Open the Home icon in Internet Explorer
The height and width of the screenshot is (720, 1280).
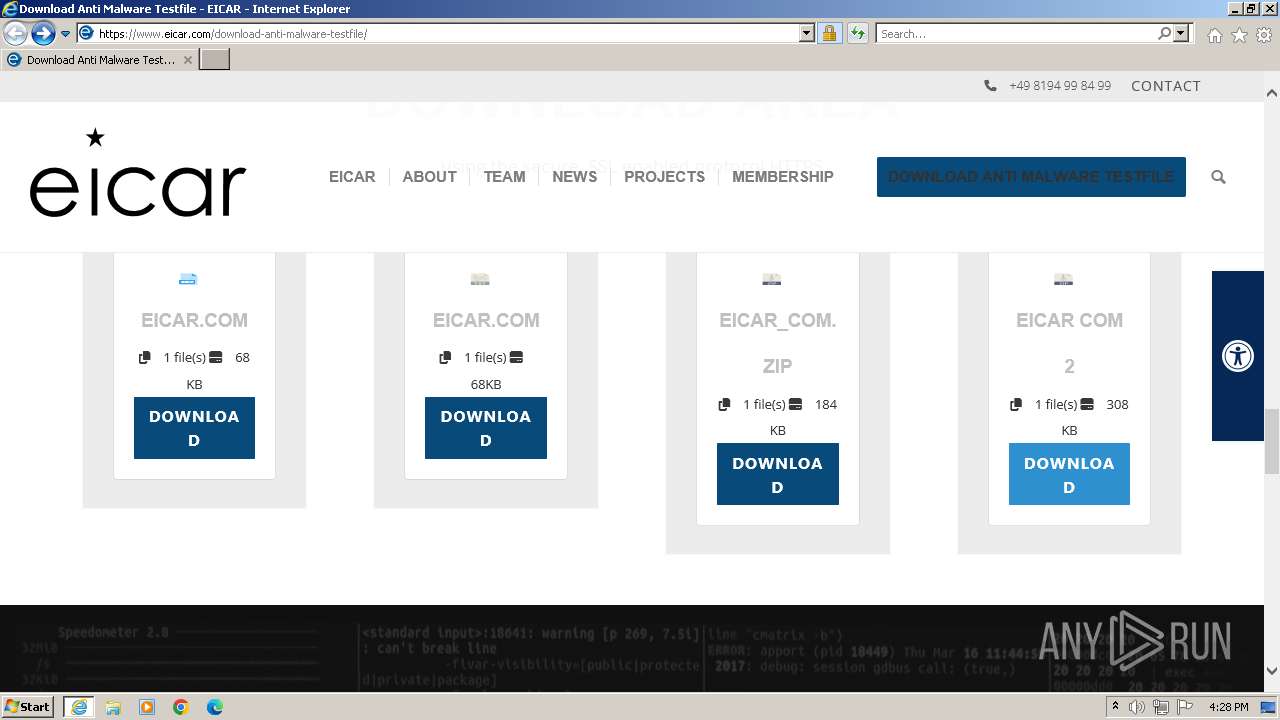1214,35
